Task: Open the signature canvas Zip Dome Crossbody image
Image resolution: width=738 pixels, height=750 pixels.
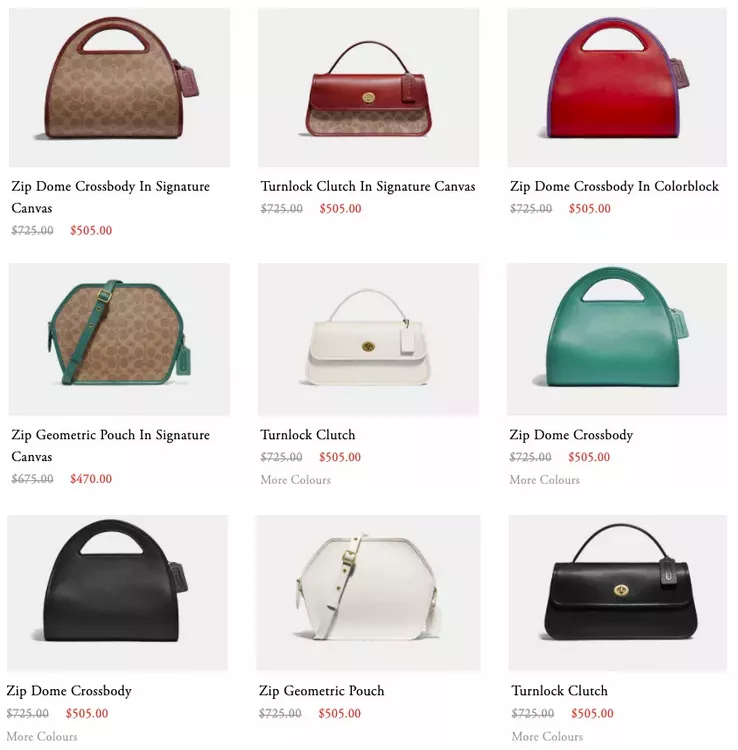Action: pyautogui.click(x=119, y=87)
